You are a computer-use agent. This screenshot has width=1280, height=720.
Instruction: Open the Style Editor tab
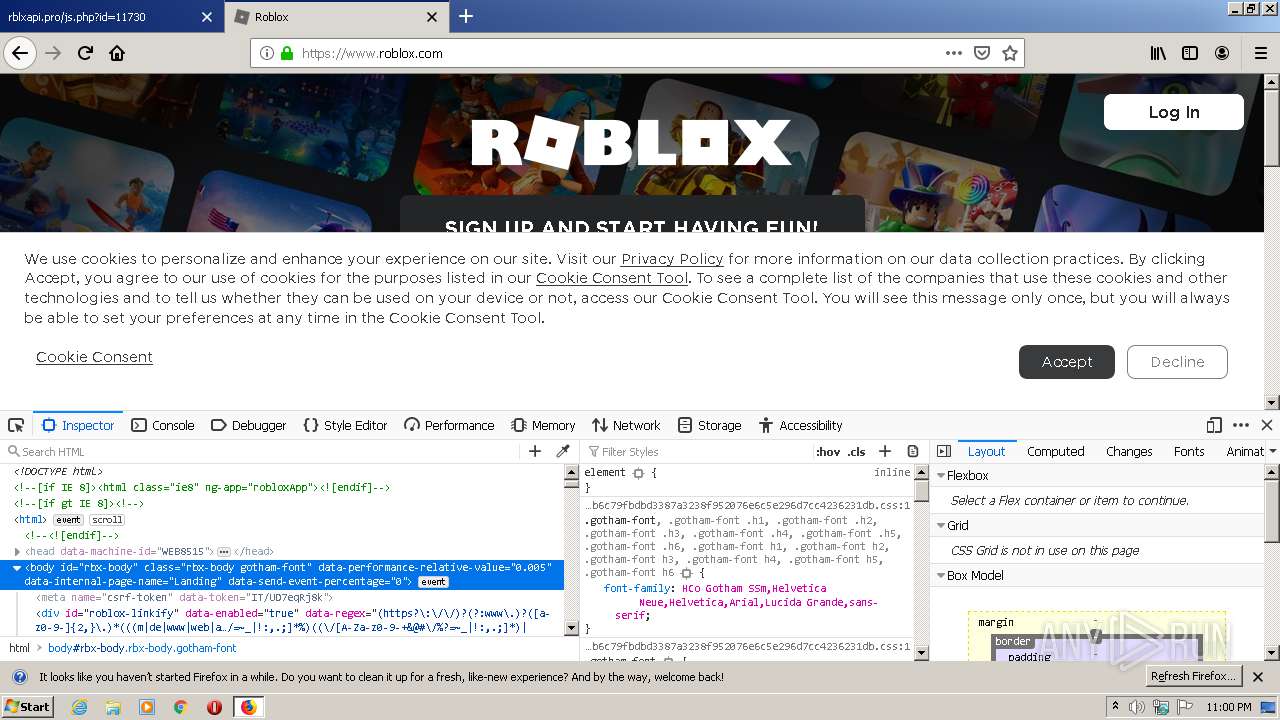345,425
